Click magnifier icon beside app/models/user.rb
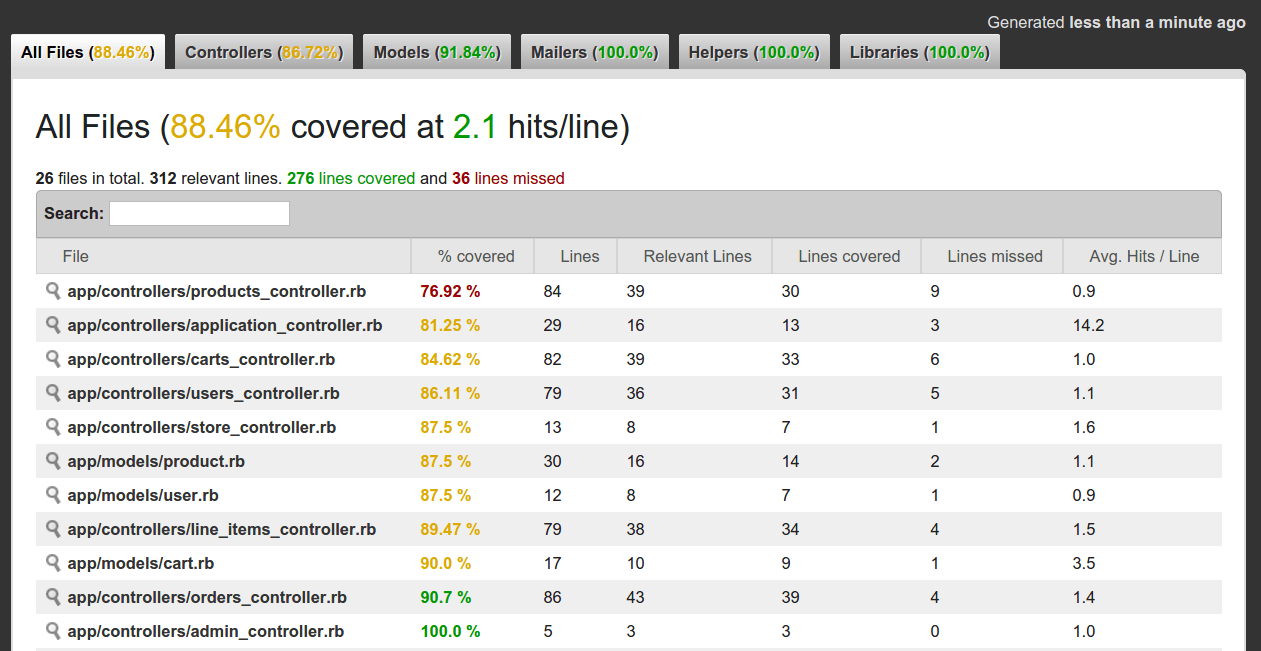1261x651 pixels. click(x=53, y=495)
